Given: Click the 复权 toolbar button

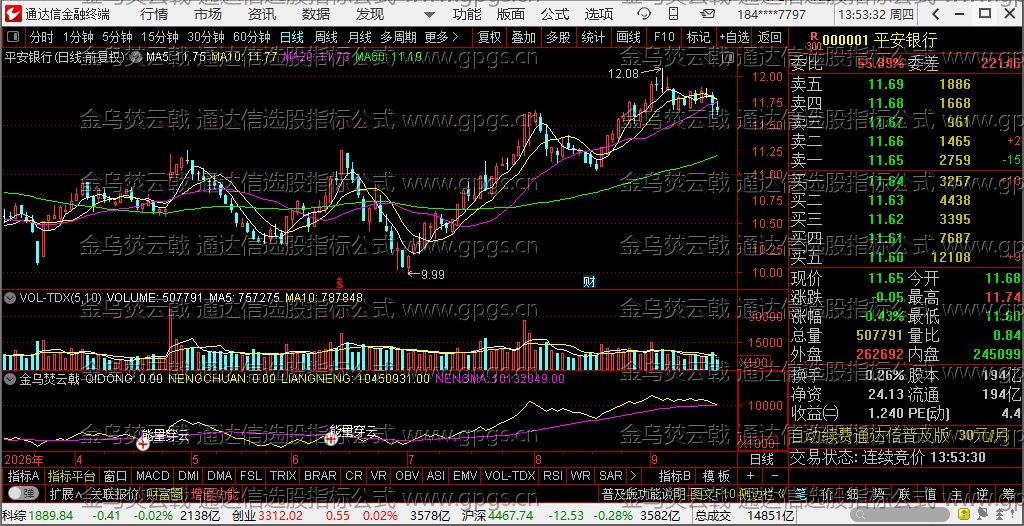Looking at the screenshot, I should (x=489, y=37).
